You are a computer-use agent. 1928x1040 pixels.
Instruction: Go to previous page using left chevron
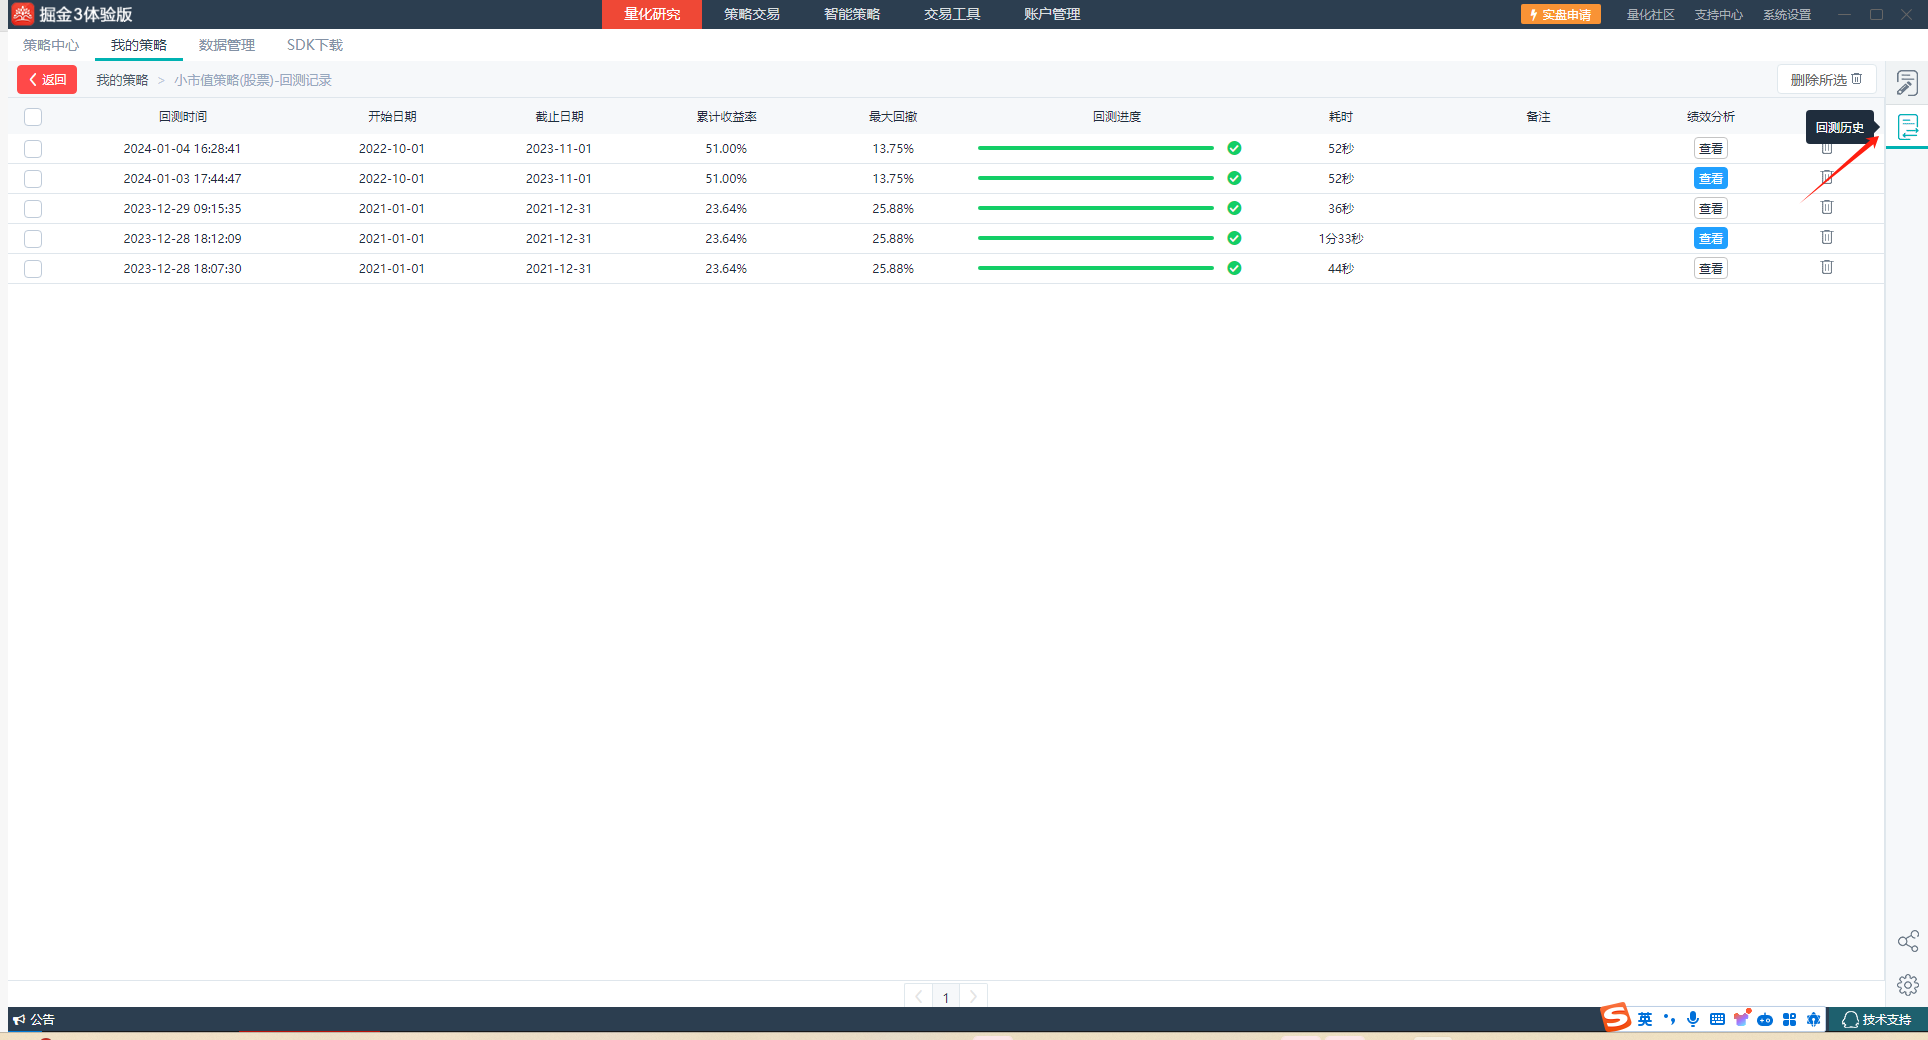918,996
